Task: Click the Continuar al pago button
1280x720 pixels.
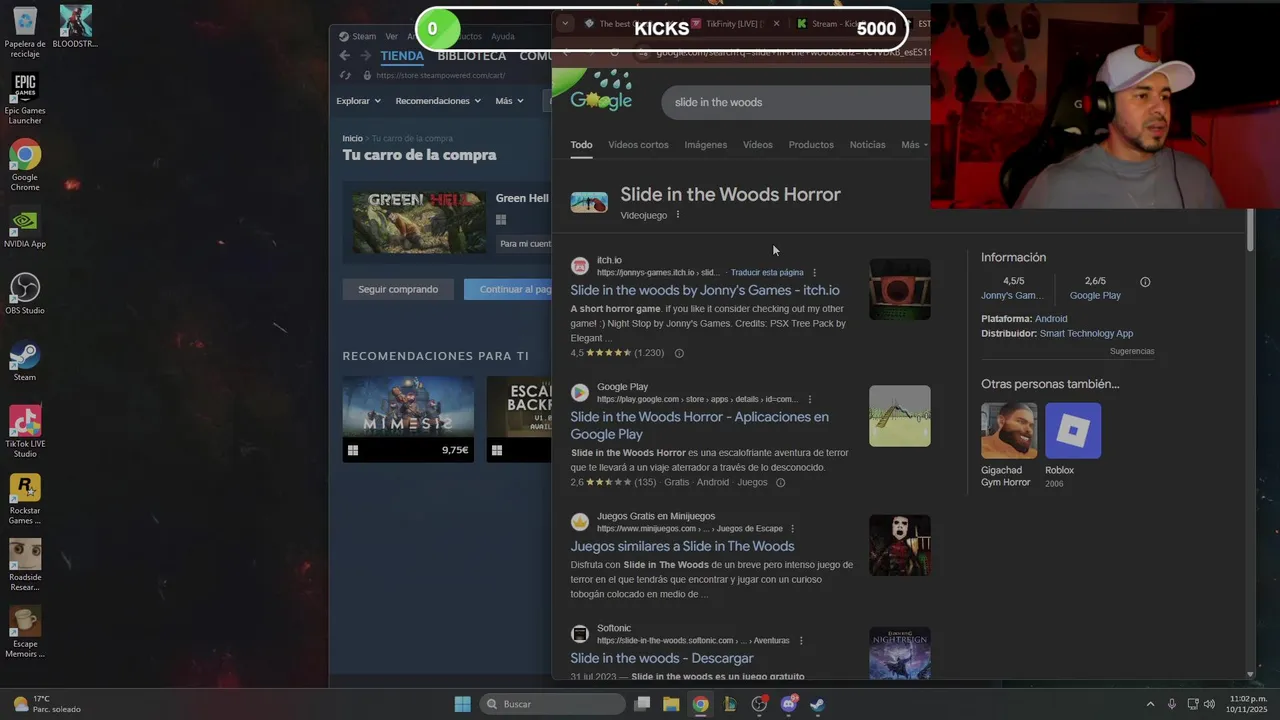Action: (508, 289)
